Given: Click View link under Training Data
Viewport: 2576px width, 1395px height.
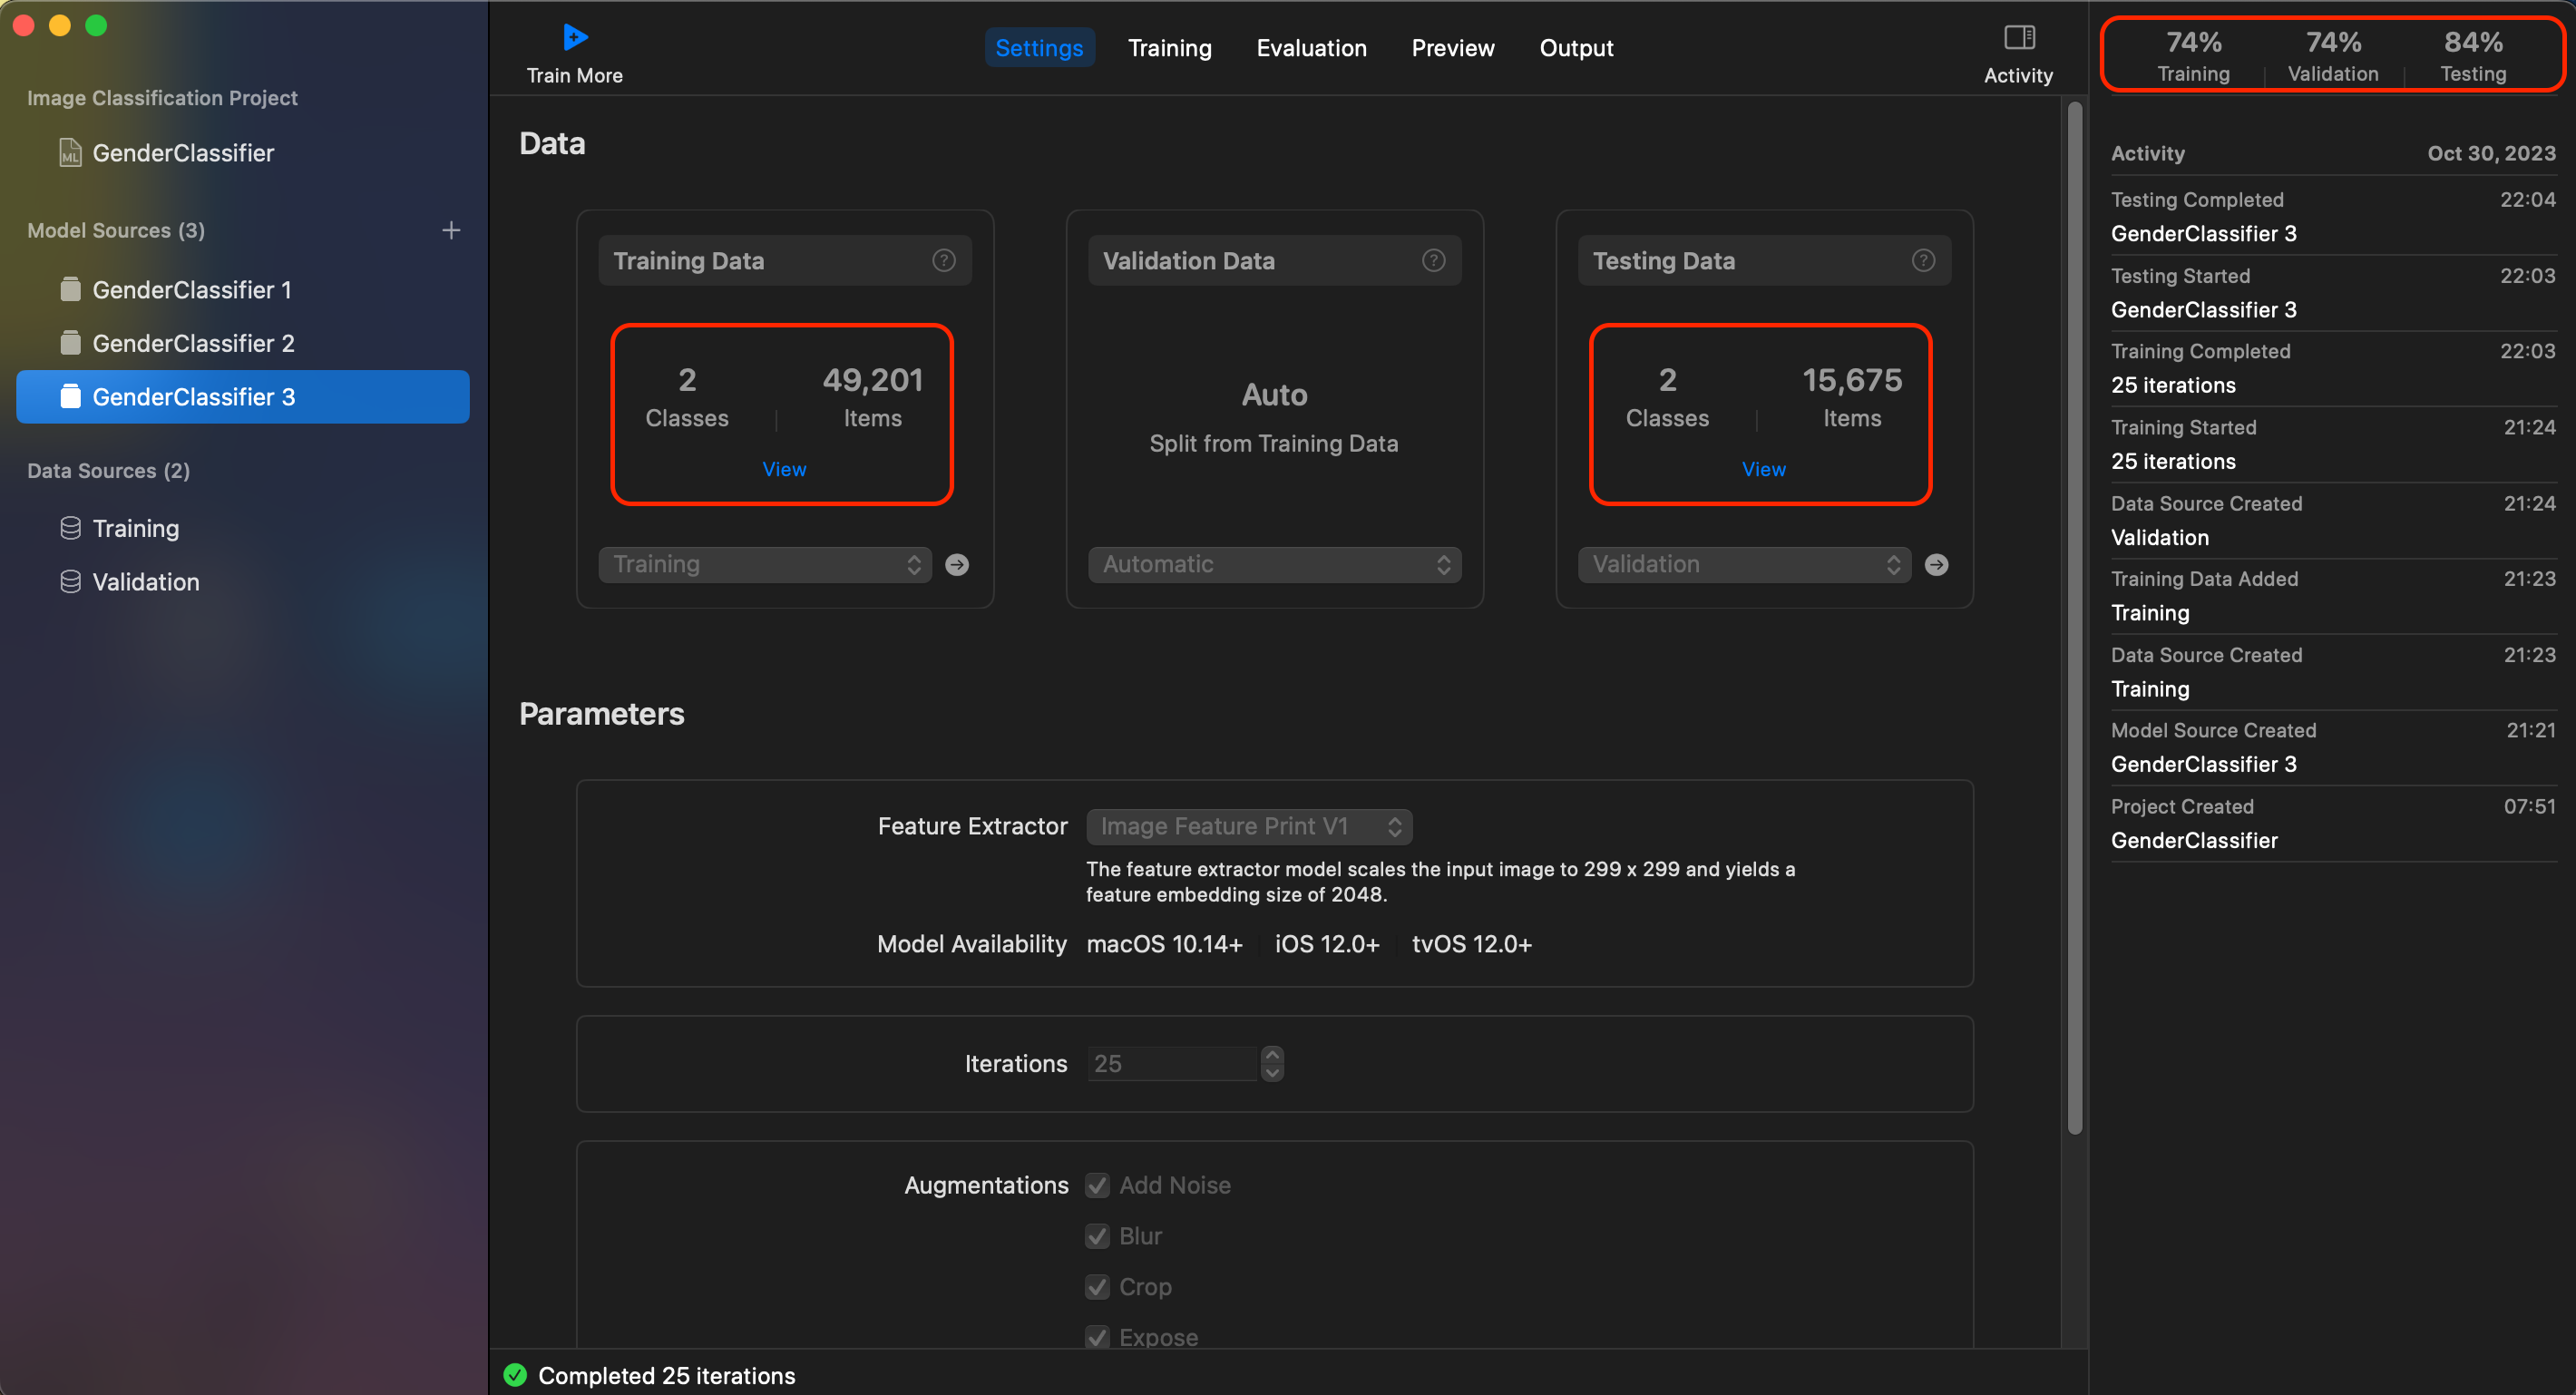Looking at the screenshot, I should tap(783, 469).
